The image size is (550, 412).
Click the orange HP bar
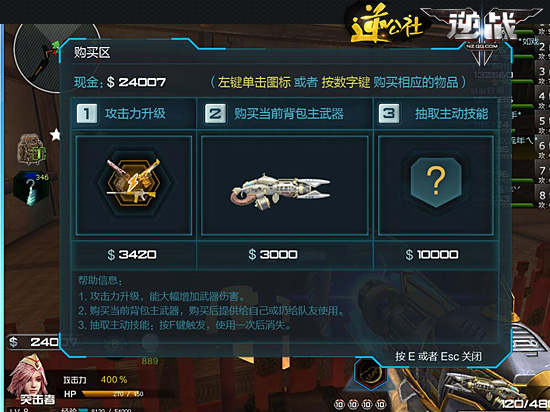tap(114, 394)
